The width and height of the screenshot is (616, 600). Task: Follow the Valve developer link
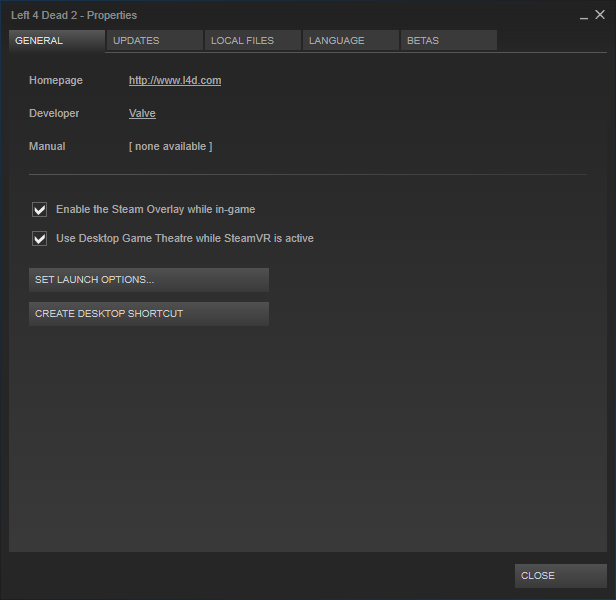pyautogui.click(x=142, y=114)
